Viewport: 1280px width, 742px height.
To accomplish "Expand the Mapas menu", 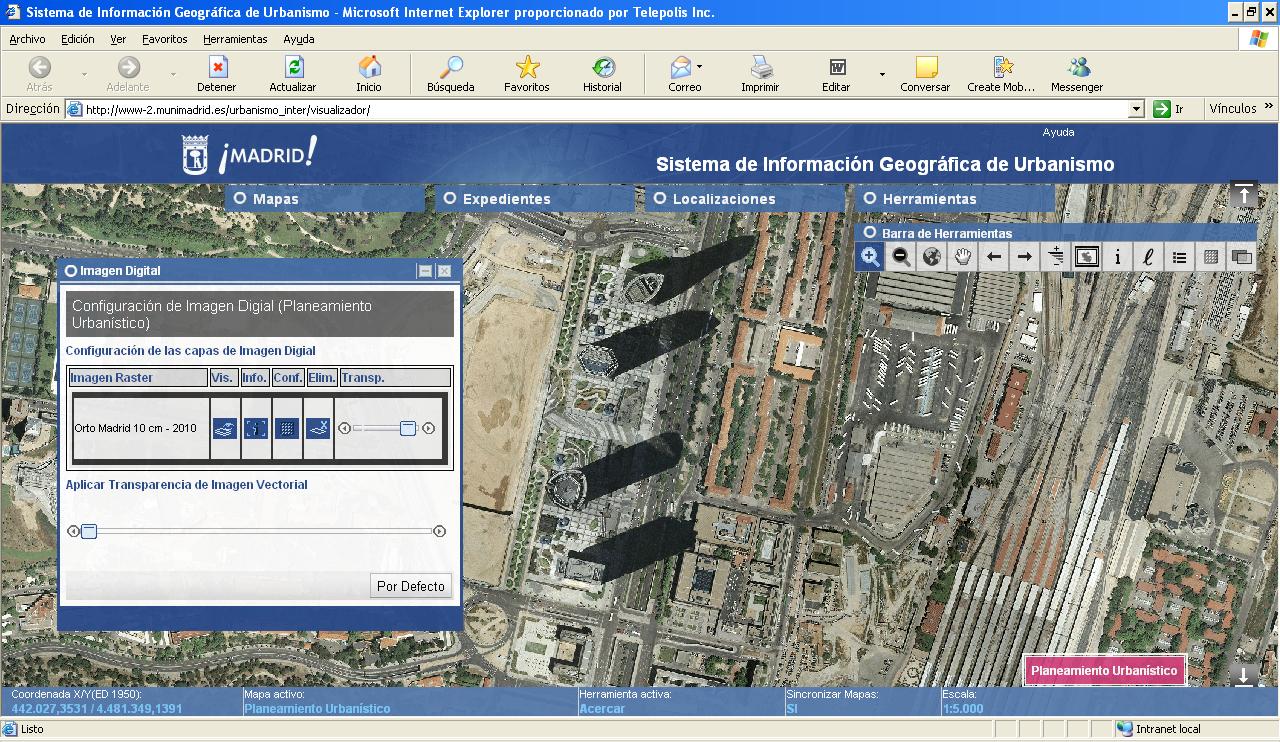I will tap(240, 199).
